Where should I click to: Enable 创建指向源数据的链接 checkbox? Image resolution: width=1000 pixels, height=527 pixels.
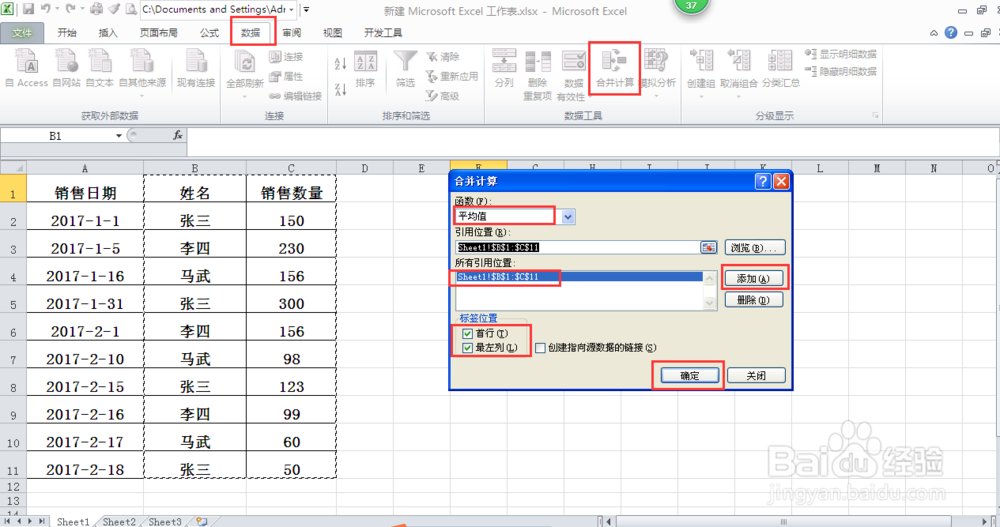tap(540, 348)
